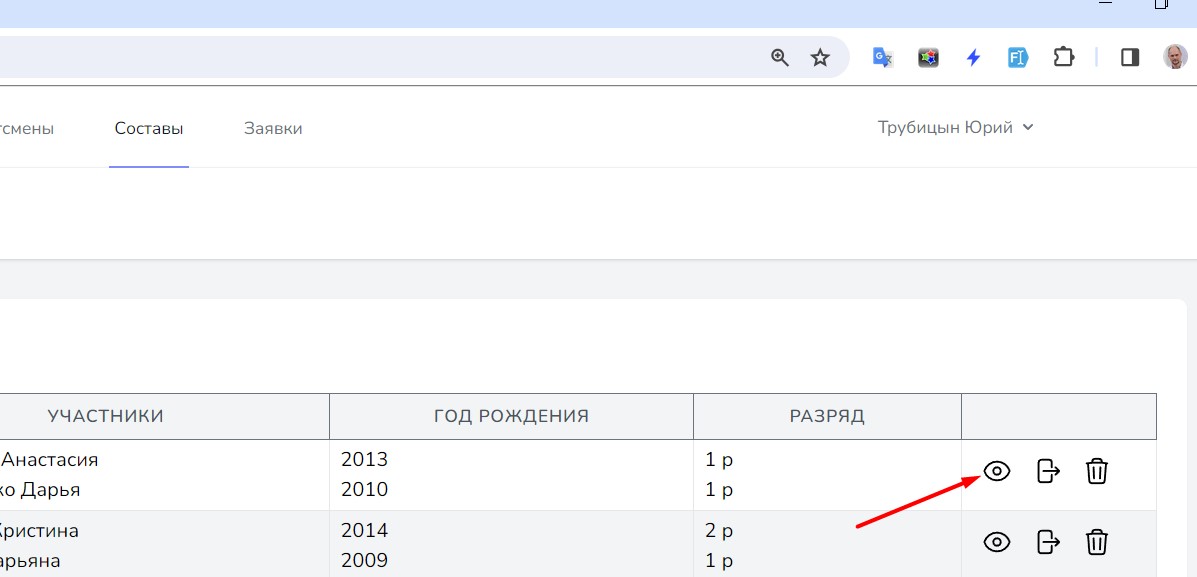Go to the Заявки tab
The width and height of the screenshot is (1197, 577).
273,128
